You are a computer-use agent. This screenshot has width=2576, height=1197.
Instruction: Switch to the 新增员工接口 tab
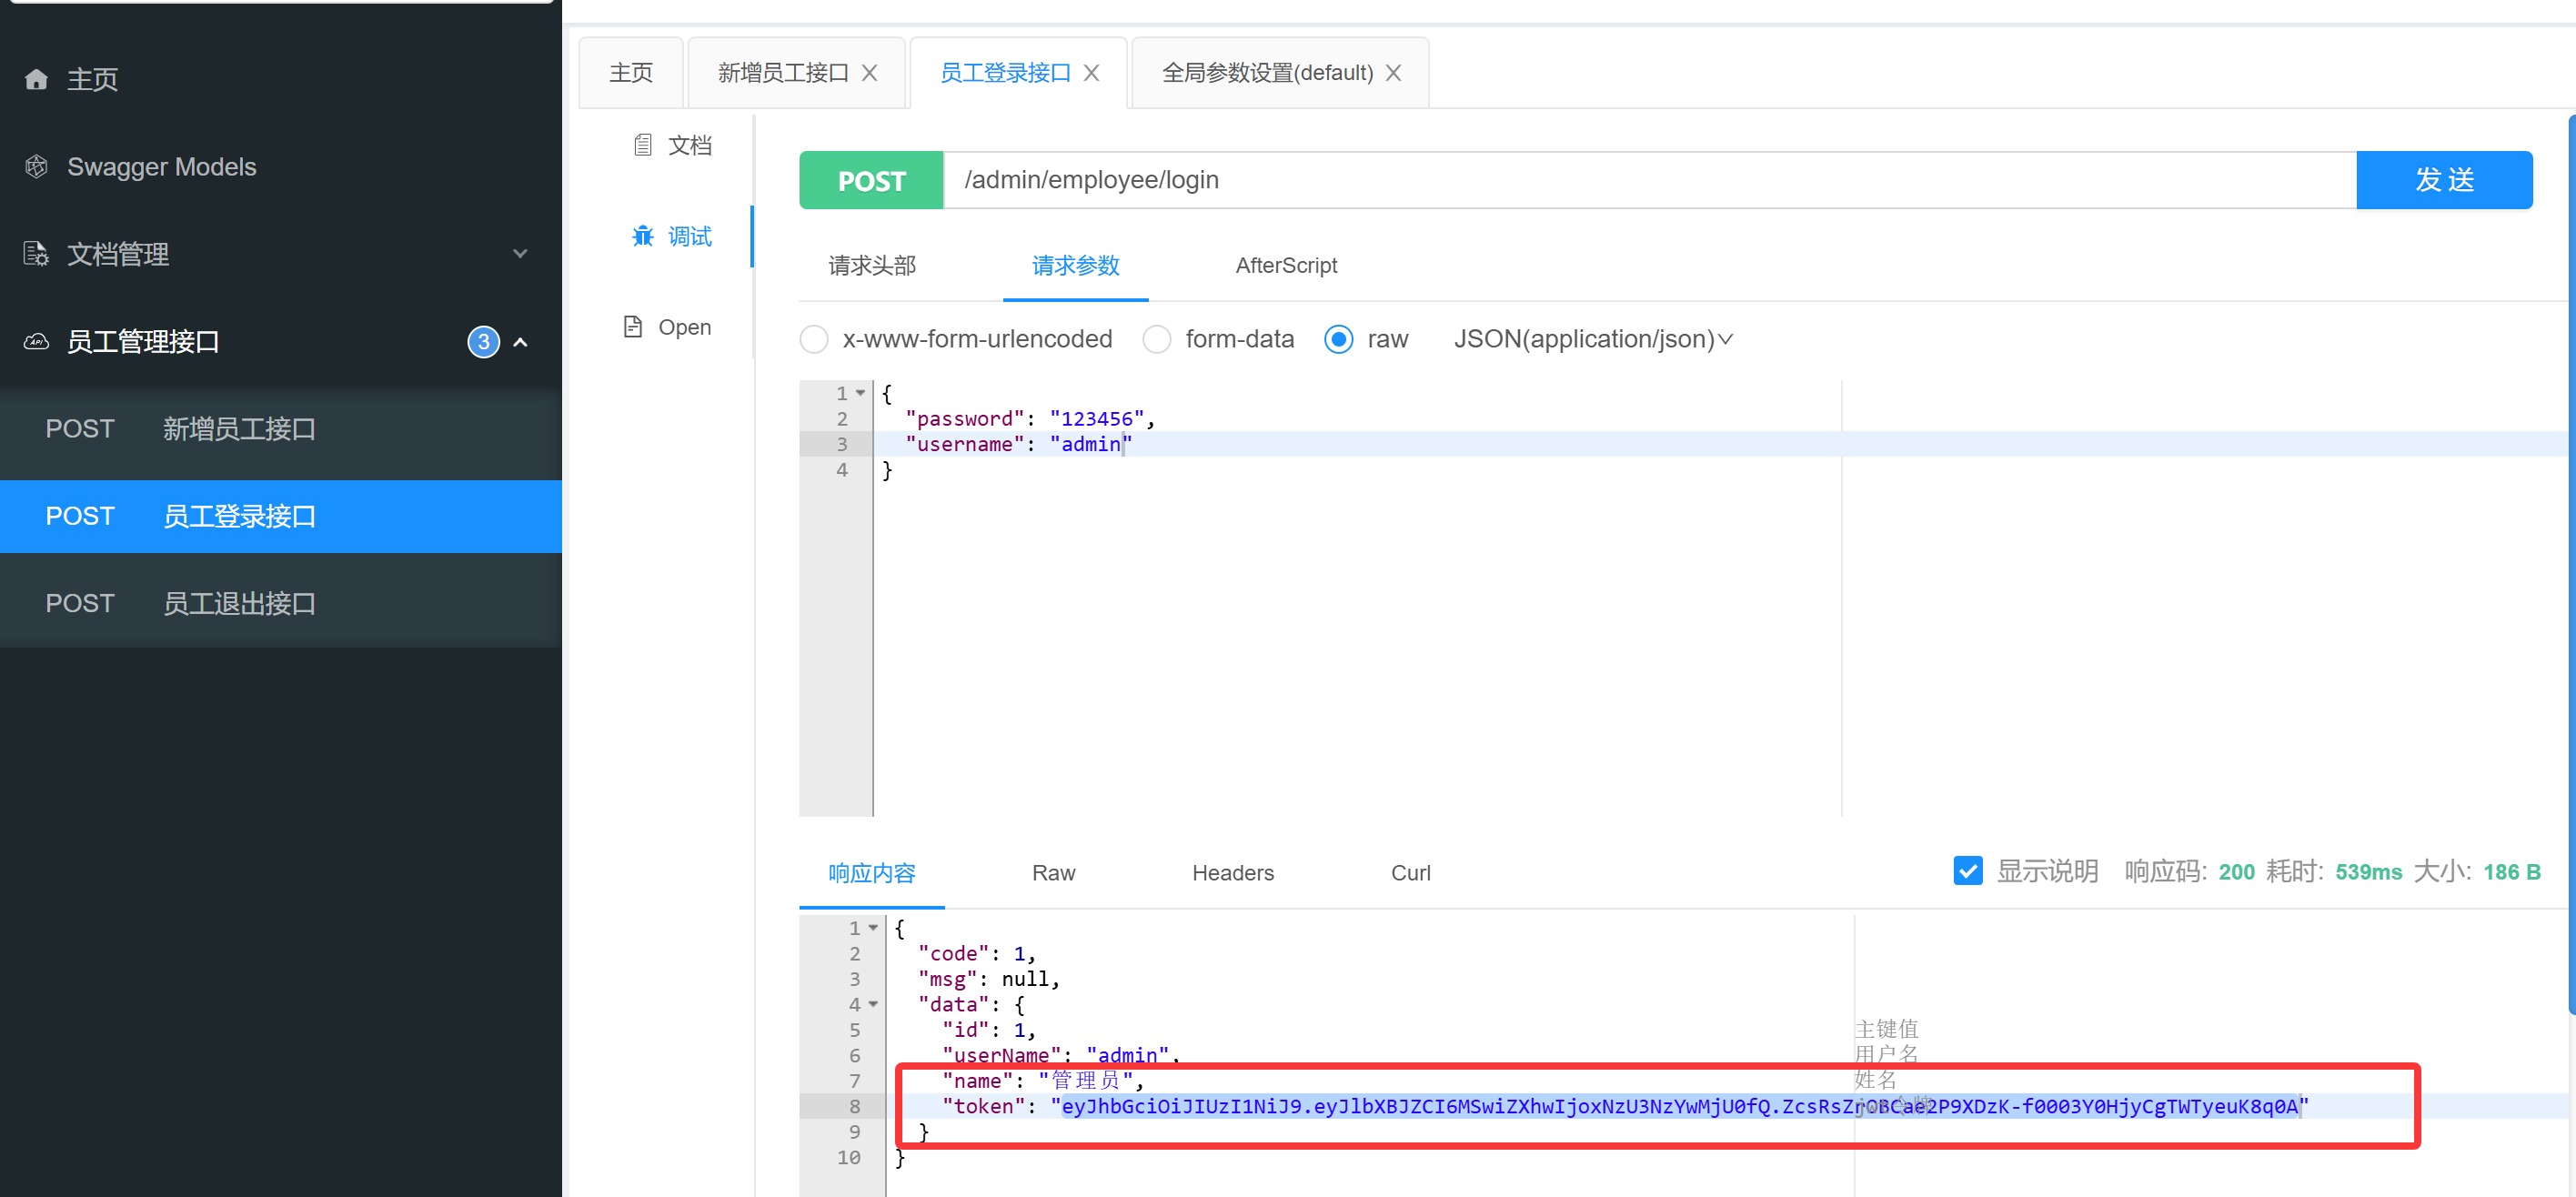click(783, 73)
